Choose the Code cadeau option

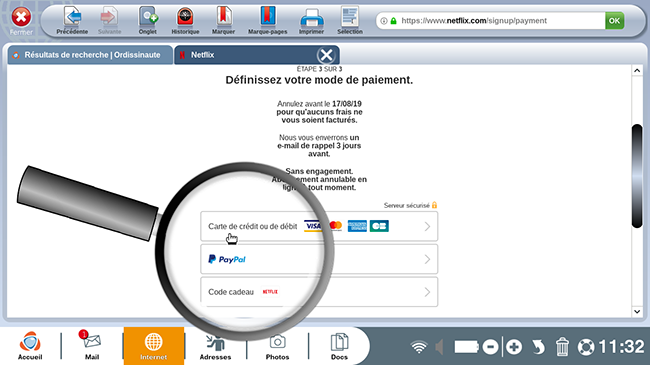coord(319,292)
